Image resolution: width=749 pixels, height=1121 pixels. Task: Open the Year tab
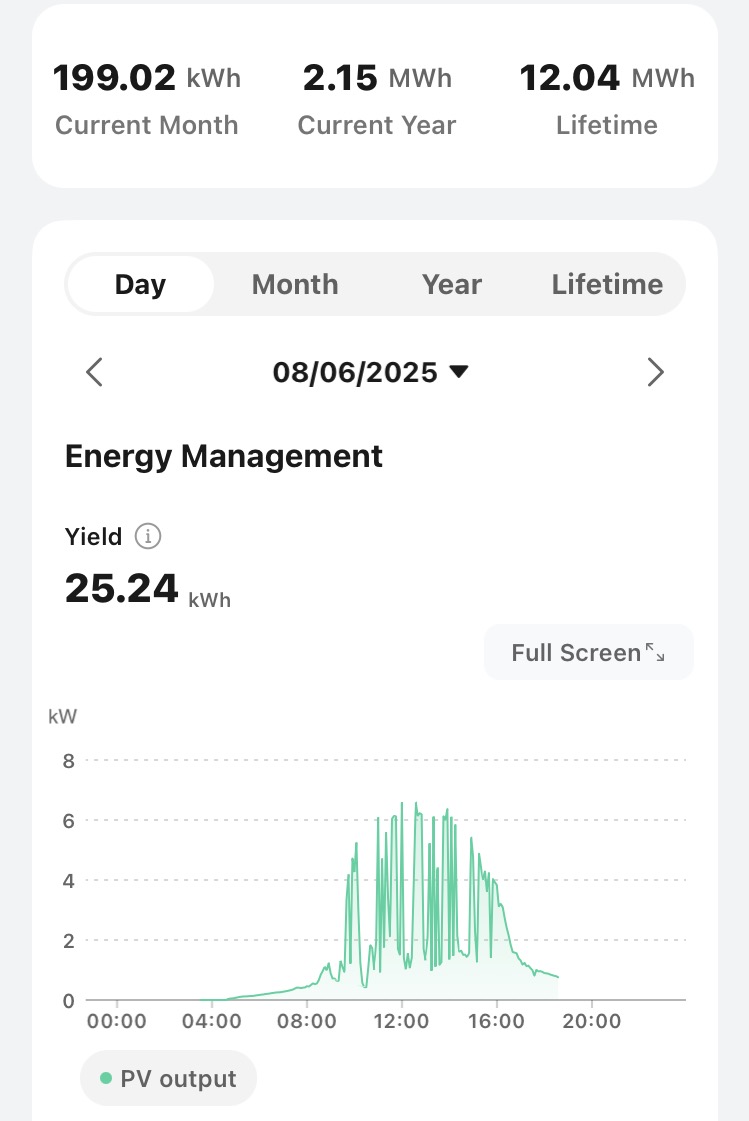pos(452,284)
